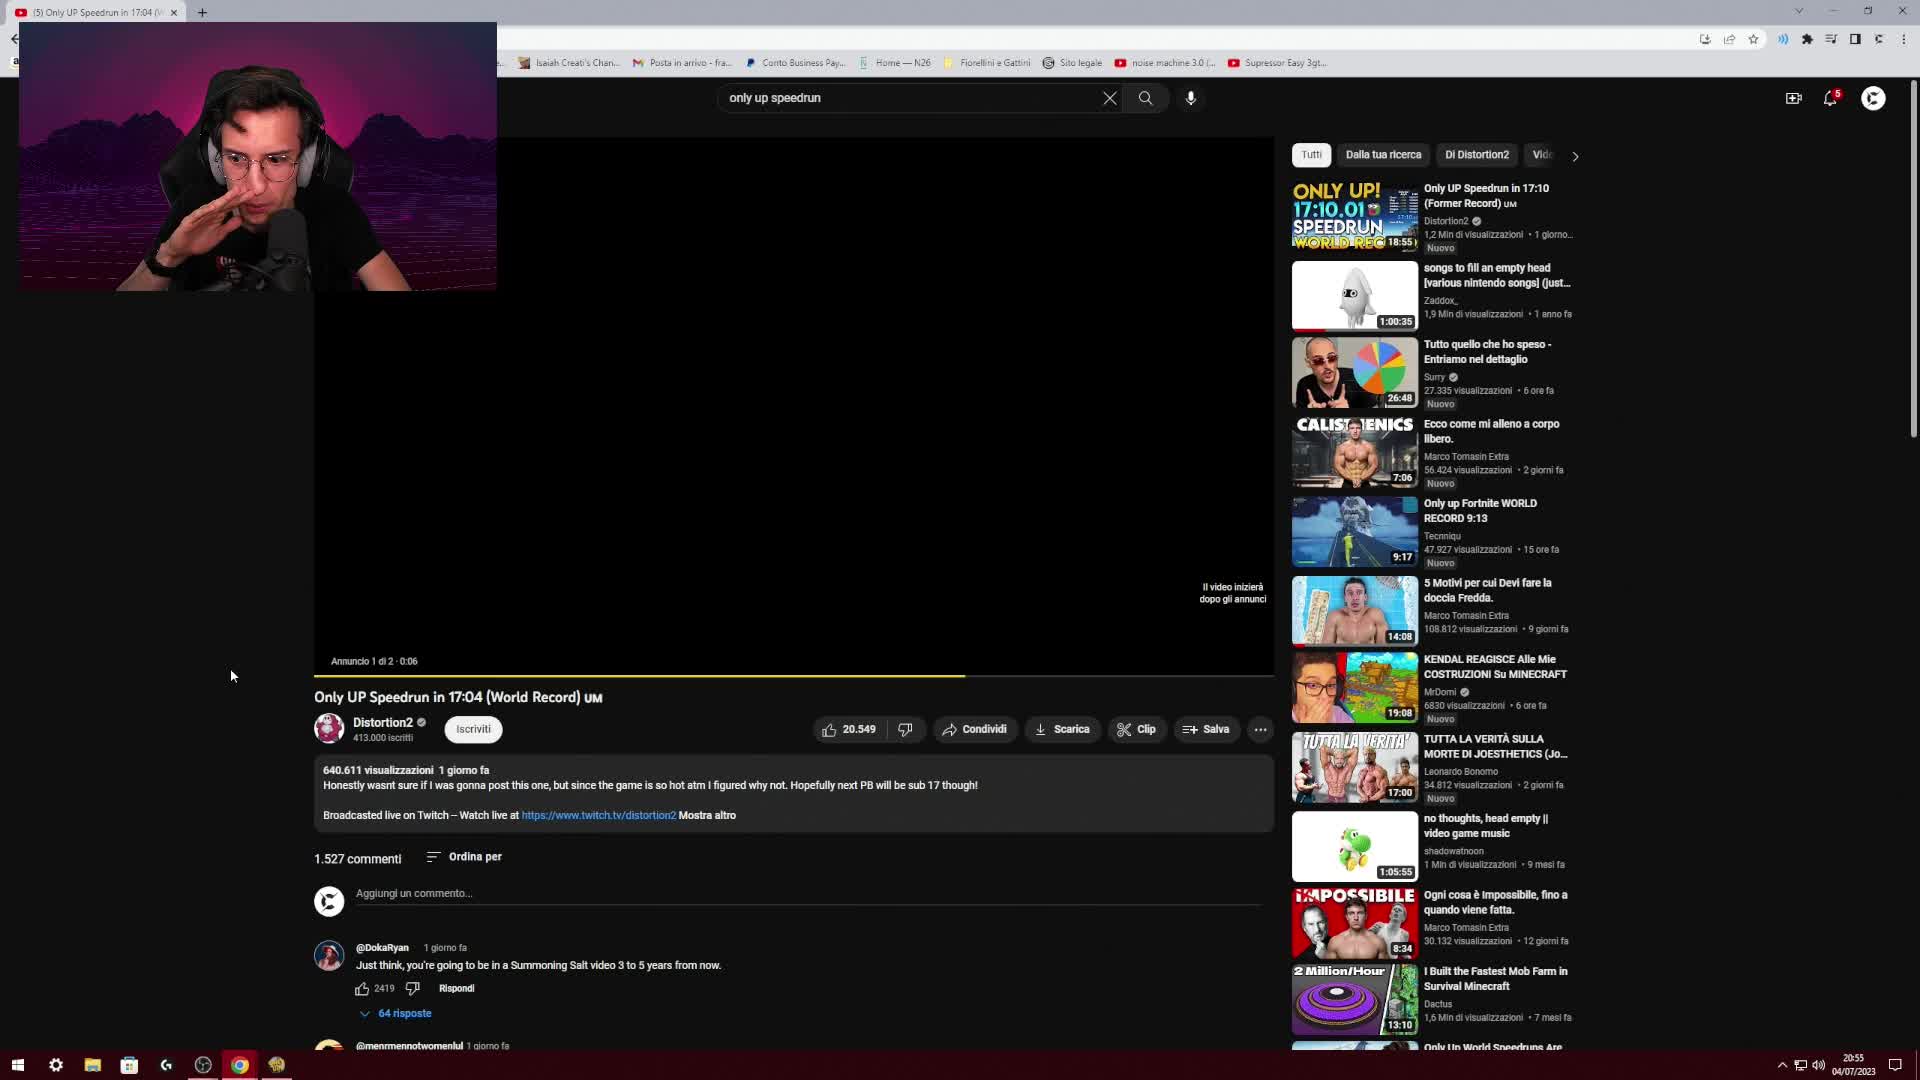Image resolution: width=1920 pixels, height=1080 pixels.
Task: Click the search magnifier button
Action: coord(1146,98)
